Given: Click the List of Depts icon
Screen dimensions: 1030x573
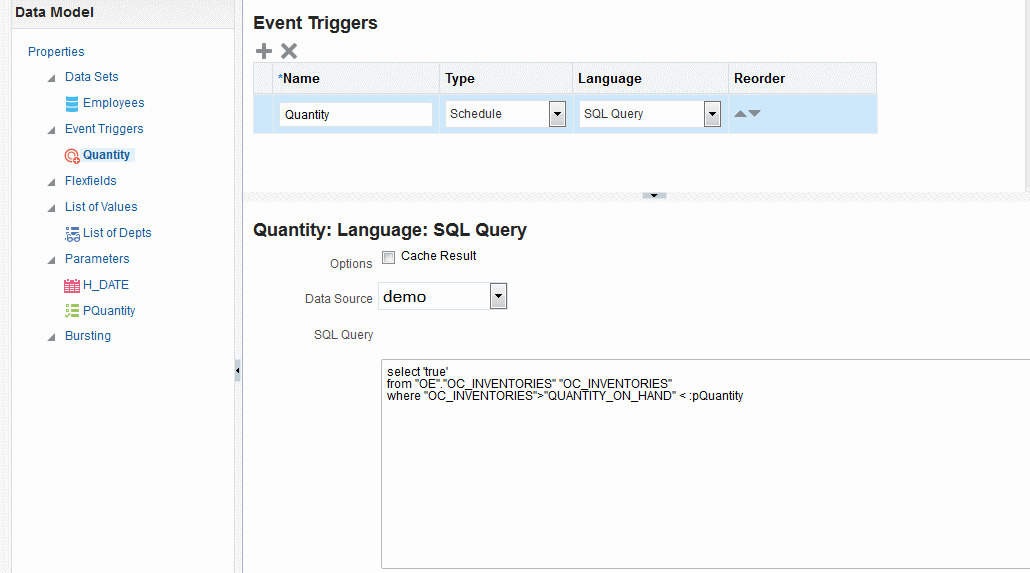Looking at the screenshot, I should [x=72, y=233].
